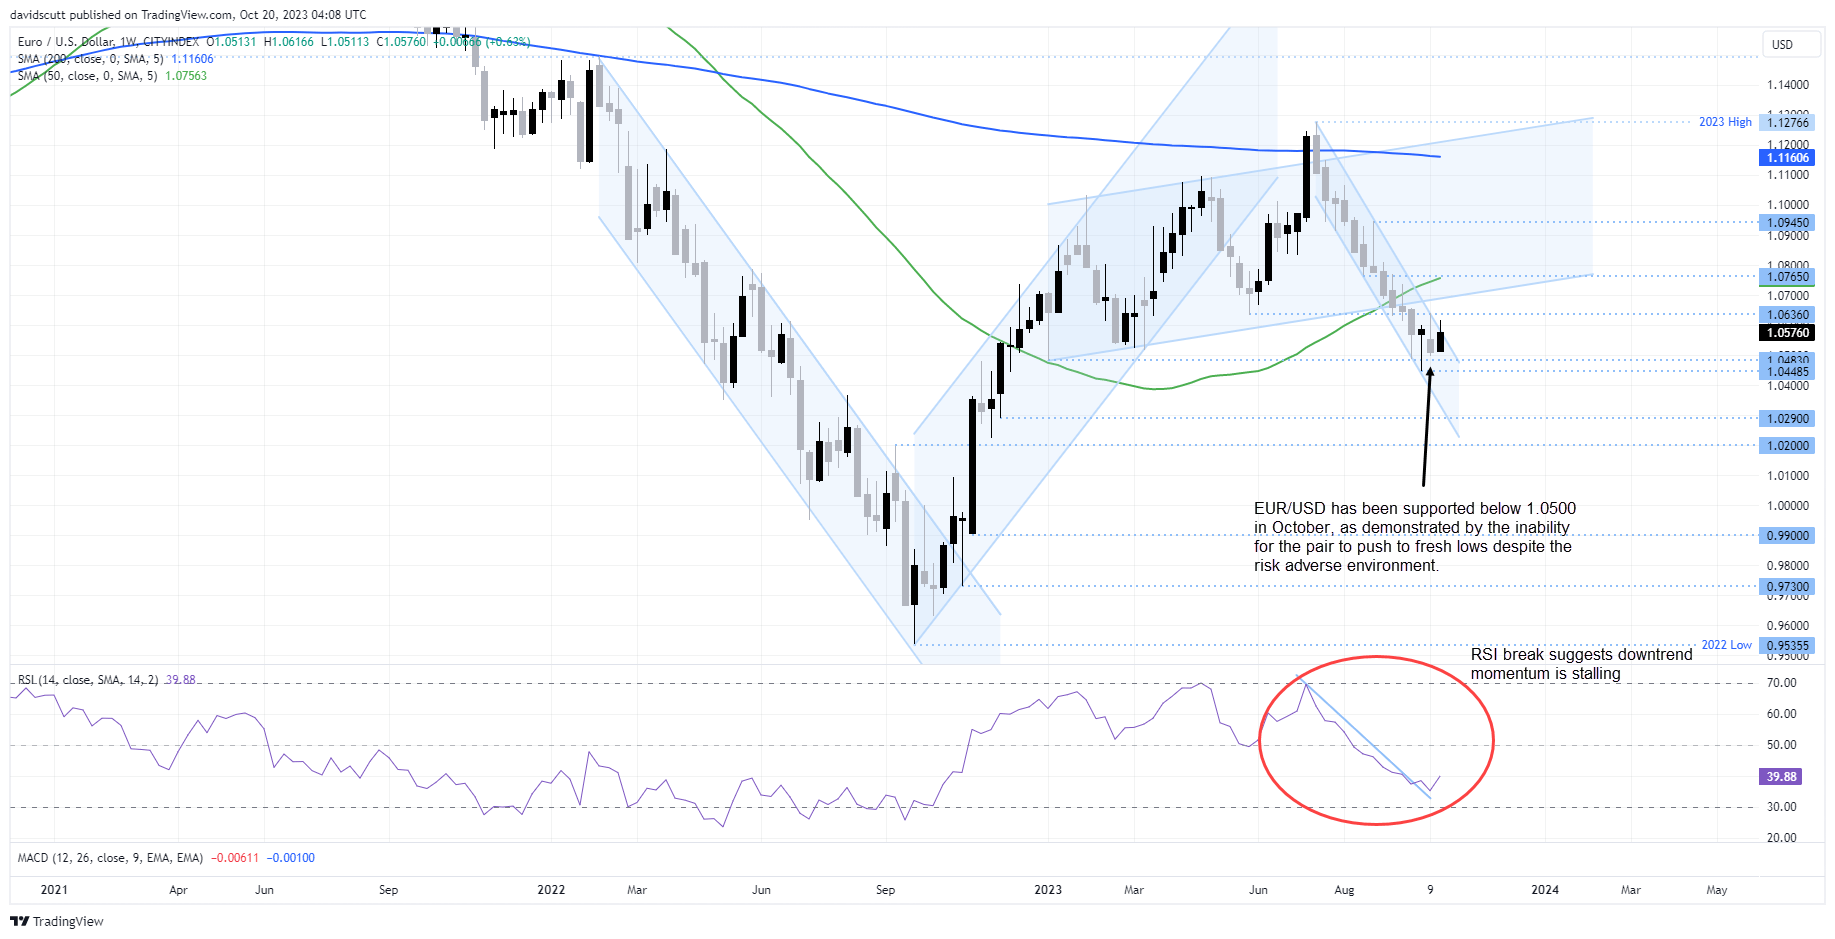
Task: Click the 1.07650 price level tag
Action: coord(1788,277)
